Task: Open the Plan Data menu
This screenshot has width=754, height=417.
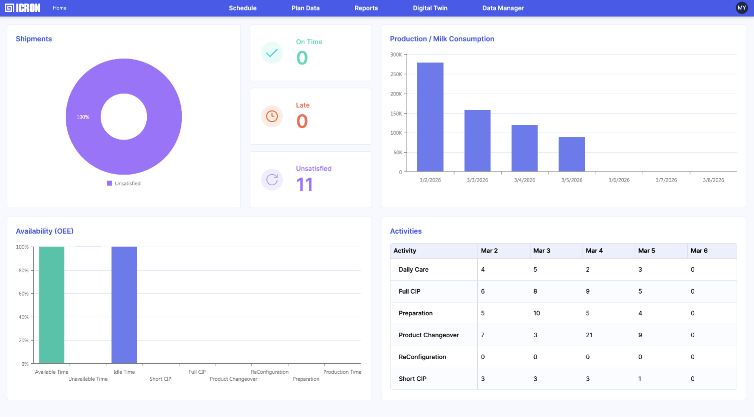Action: [305, 7]
